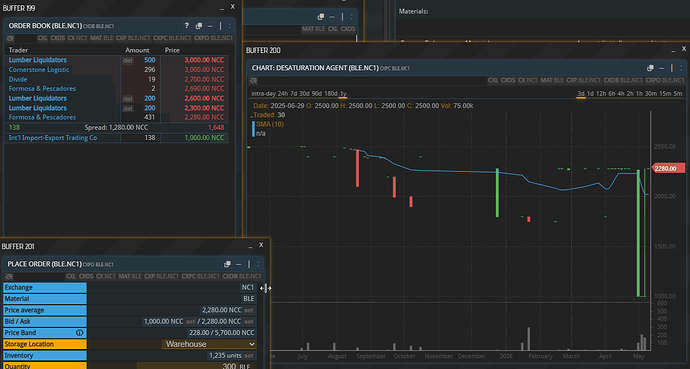
Task: Open CXOB BLE.NC1 from Chart context bar
Action: 623,80
